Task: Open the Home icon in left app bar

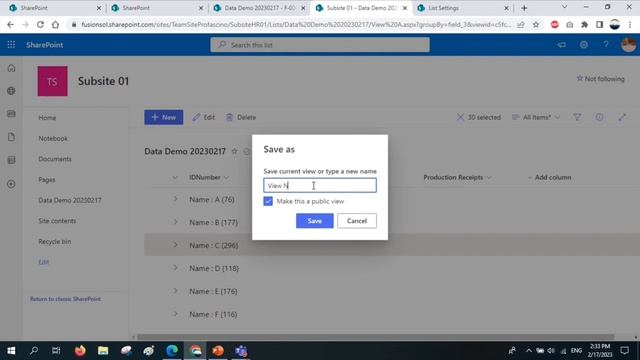Action: [x=11, y=68]
